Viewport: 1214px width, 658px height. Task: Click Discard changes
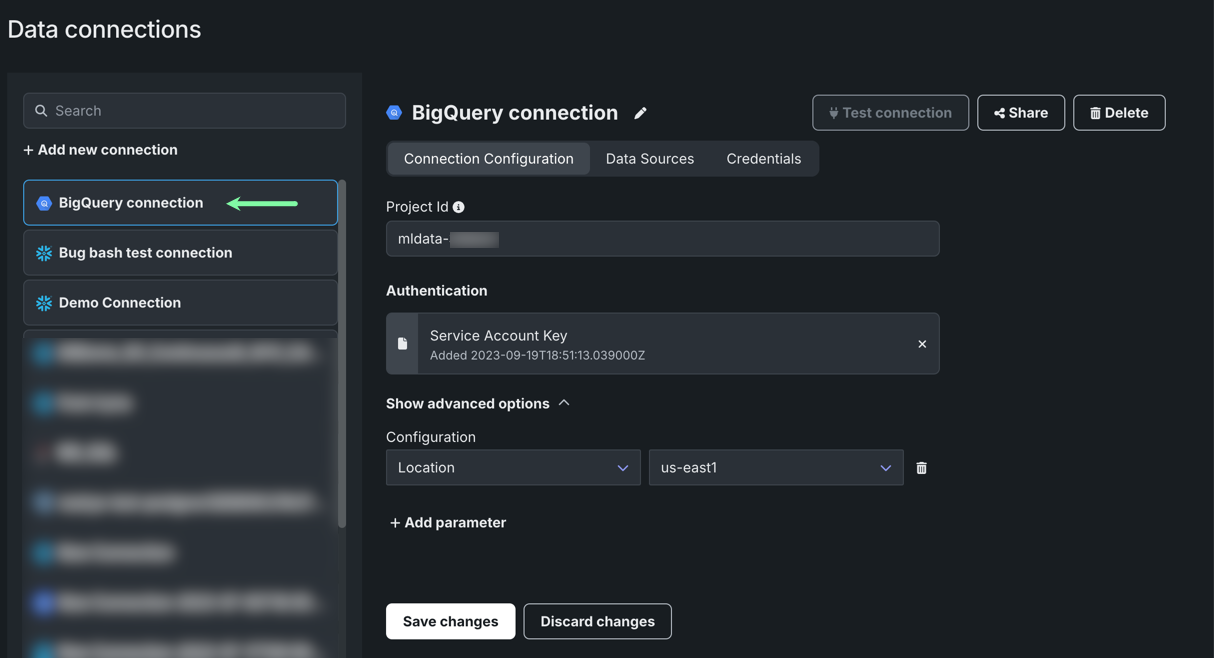pos(597,621)
